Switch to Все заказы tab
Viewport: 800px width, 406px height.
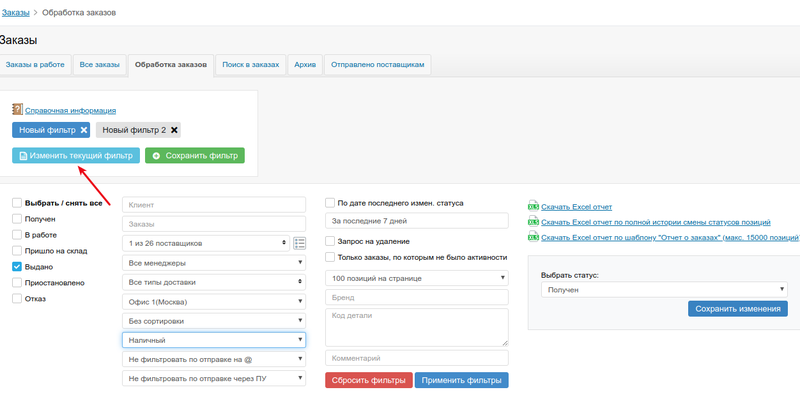(99, 65)
